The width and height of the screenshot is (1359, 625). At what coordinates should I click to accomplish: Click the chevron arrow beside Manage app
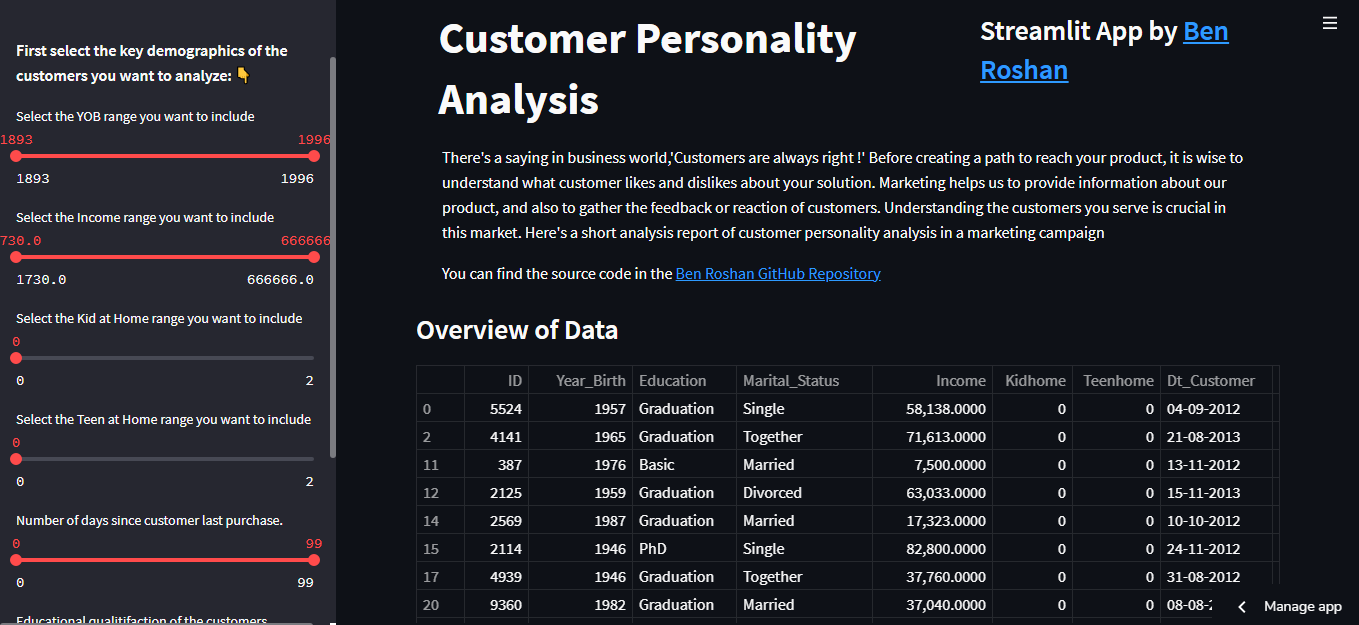tap(1242, 606)
